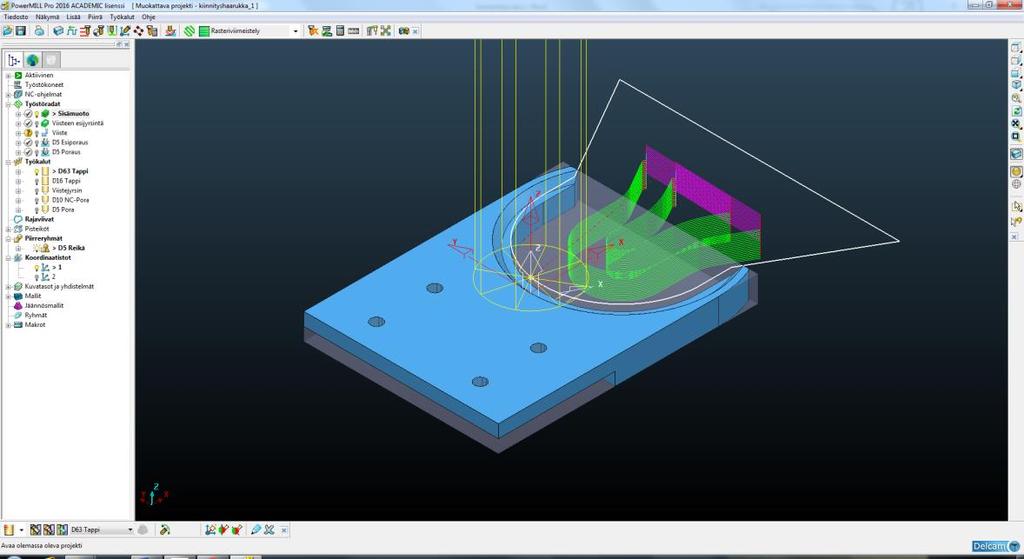Close the explorer panel with its small X

tap(127, 44)
